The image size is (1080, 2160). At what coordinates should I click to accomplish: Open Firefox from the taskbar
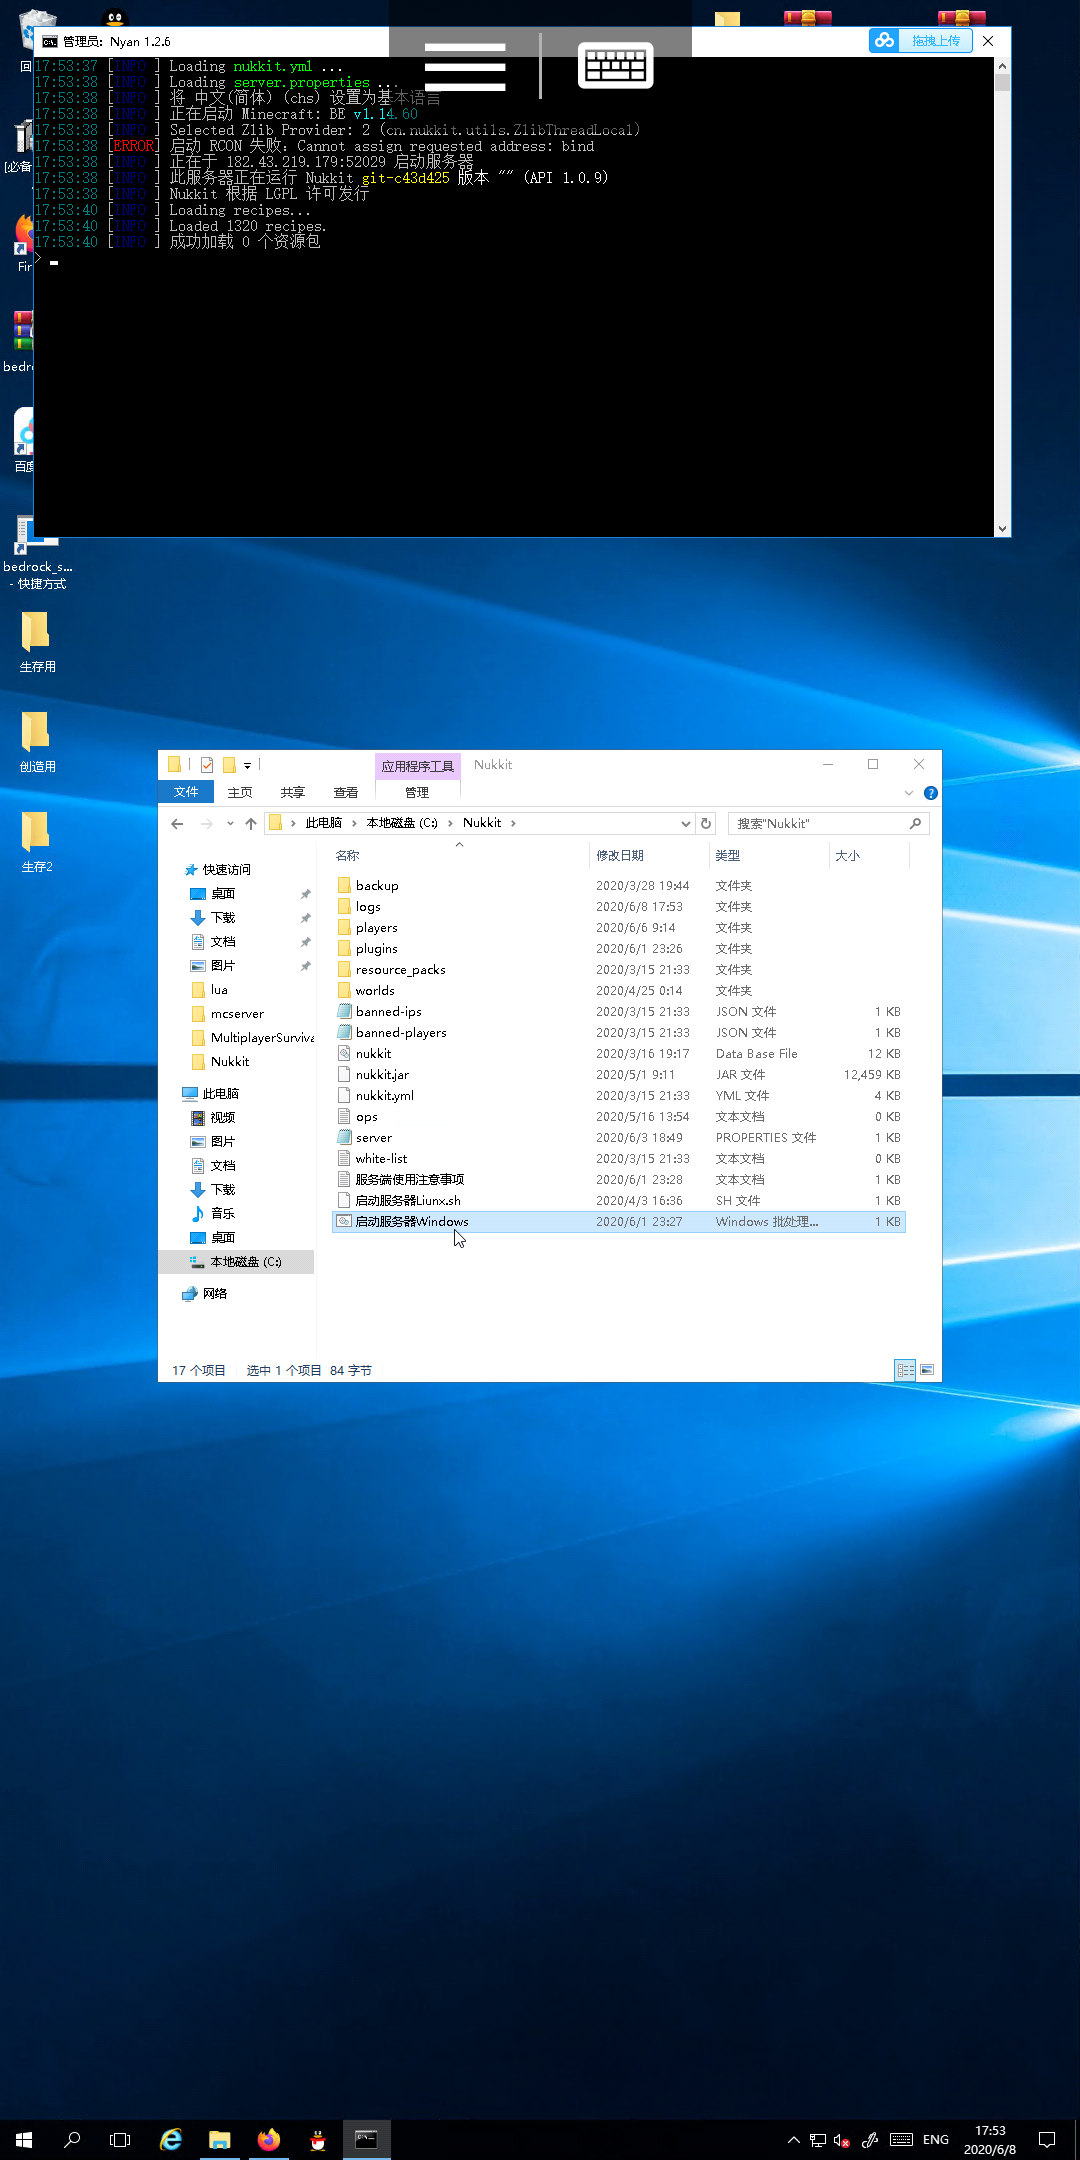pos(269,2140)
